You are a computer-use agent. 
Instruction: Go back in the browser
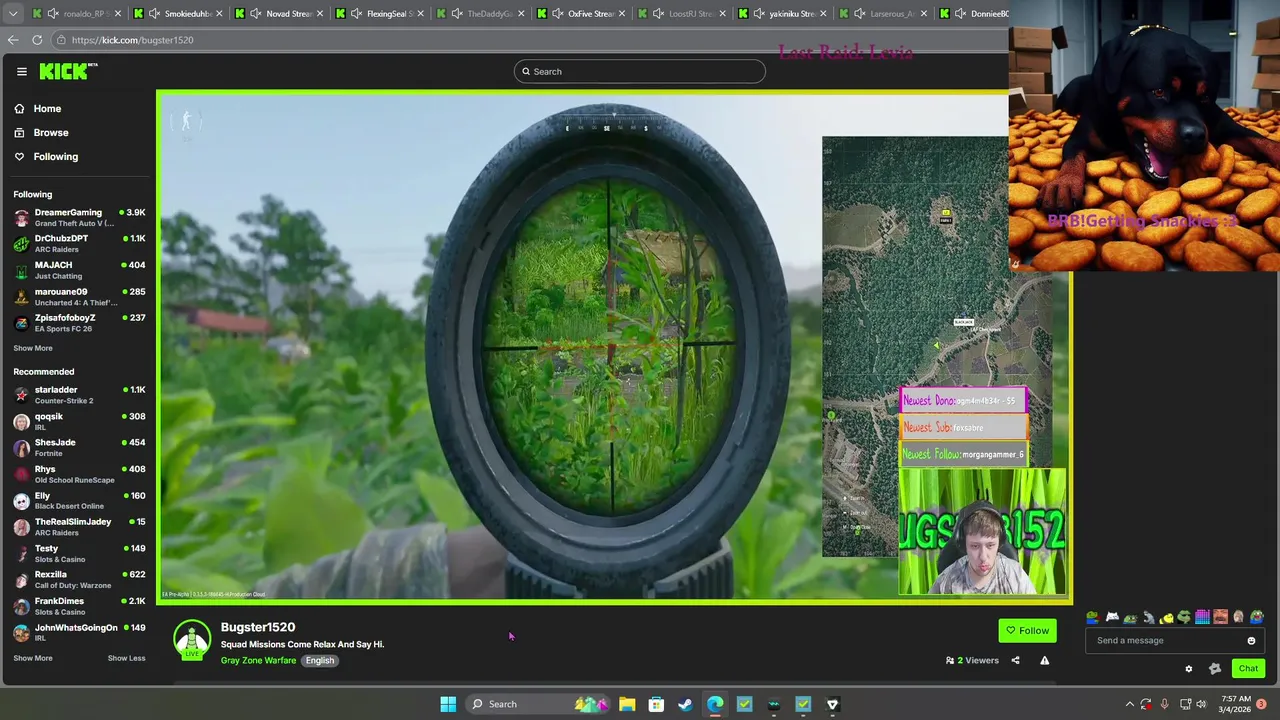[x=13, y=40]
